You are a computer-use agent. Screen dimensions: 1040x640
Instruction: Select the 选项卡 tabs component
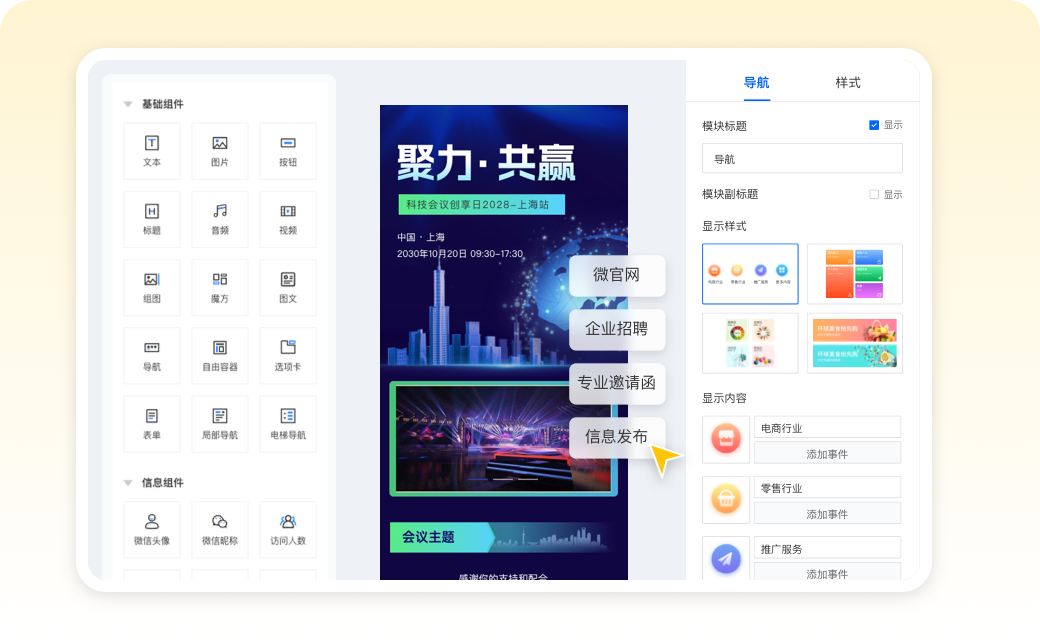click(288, 355)
